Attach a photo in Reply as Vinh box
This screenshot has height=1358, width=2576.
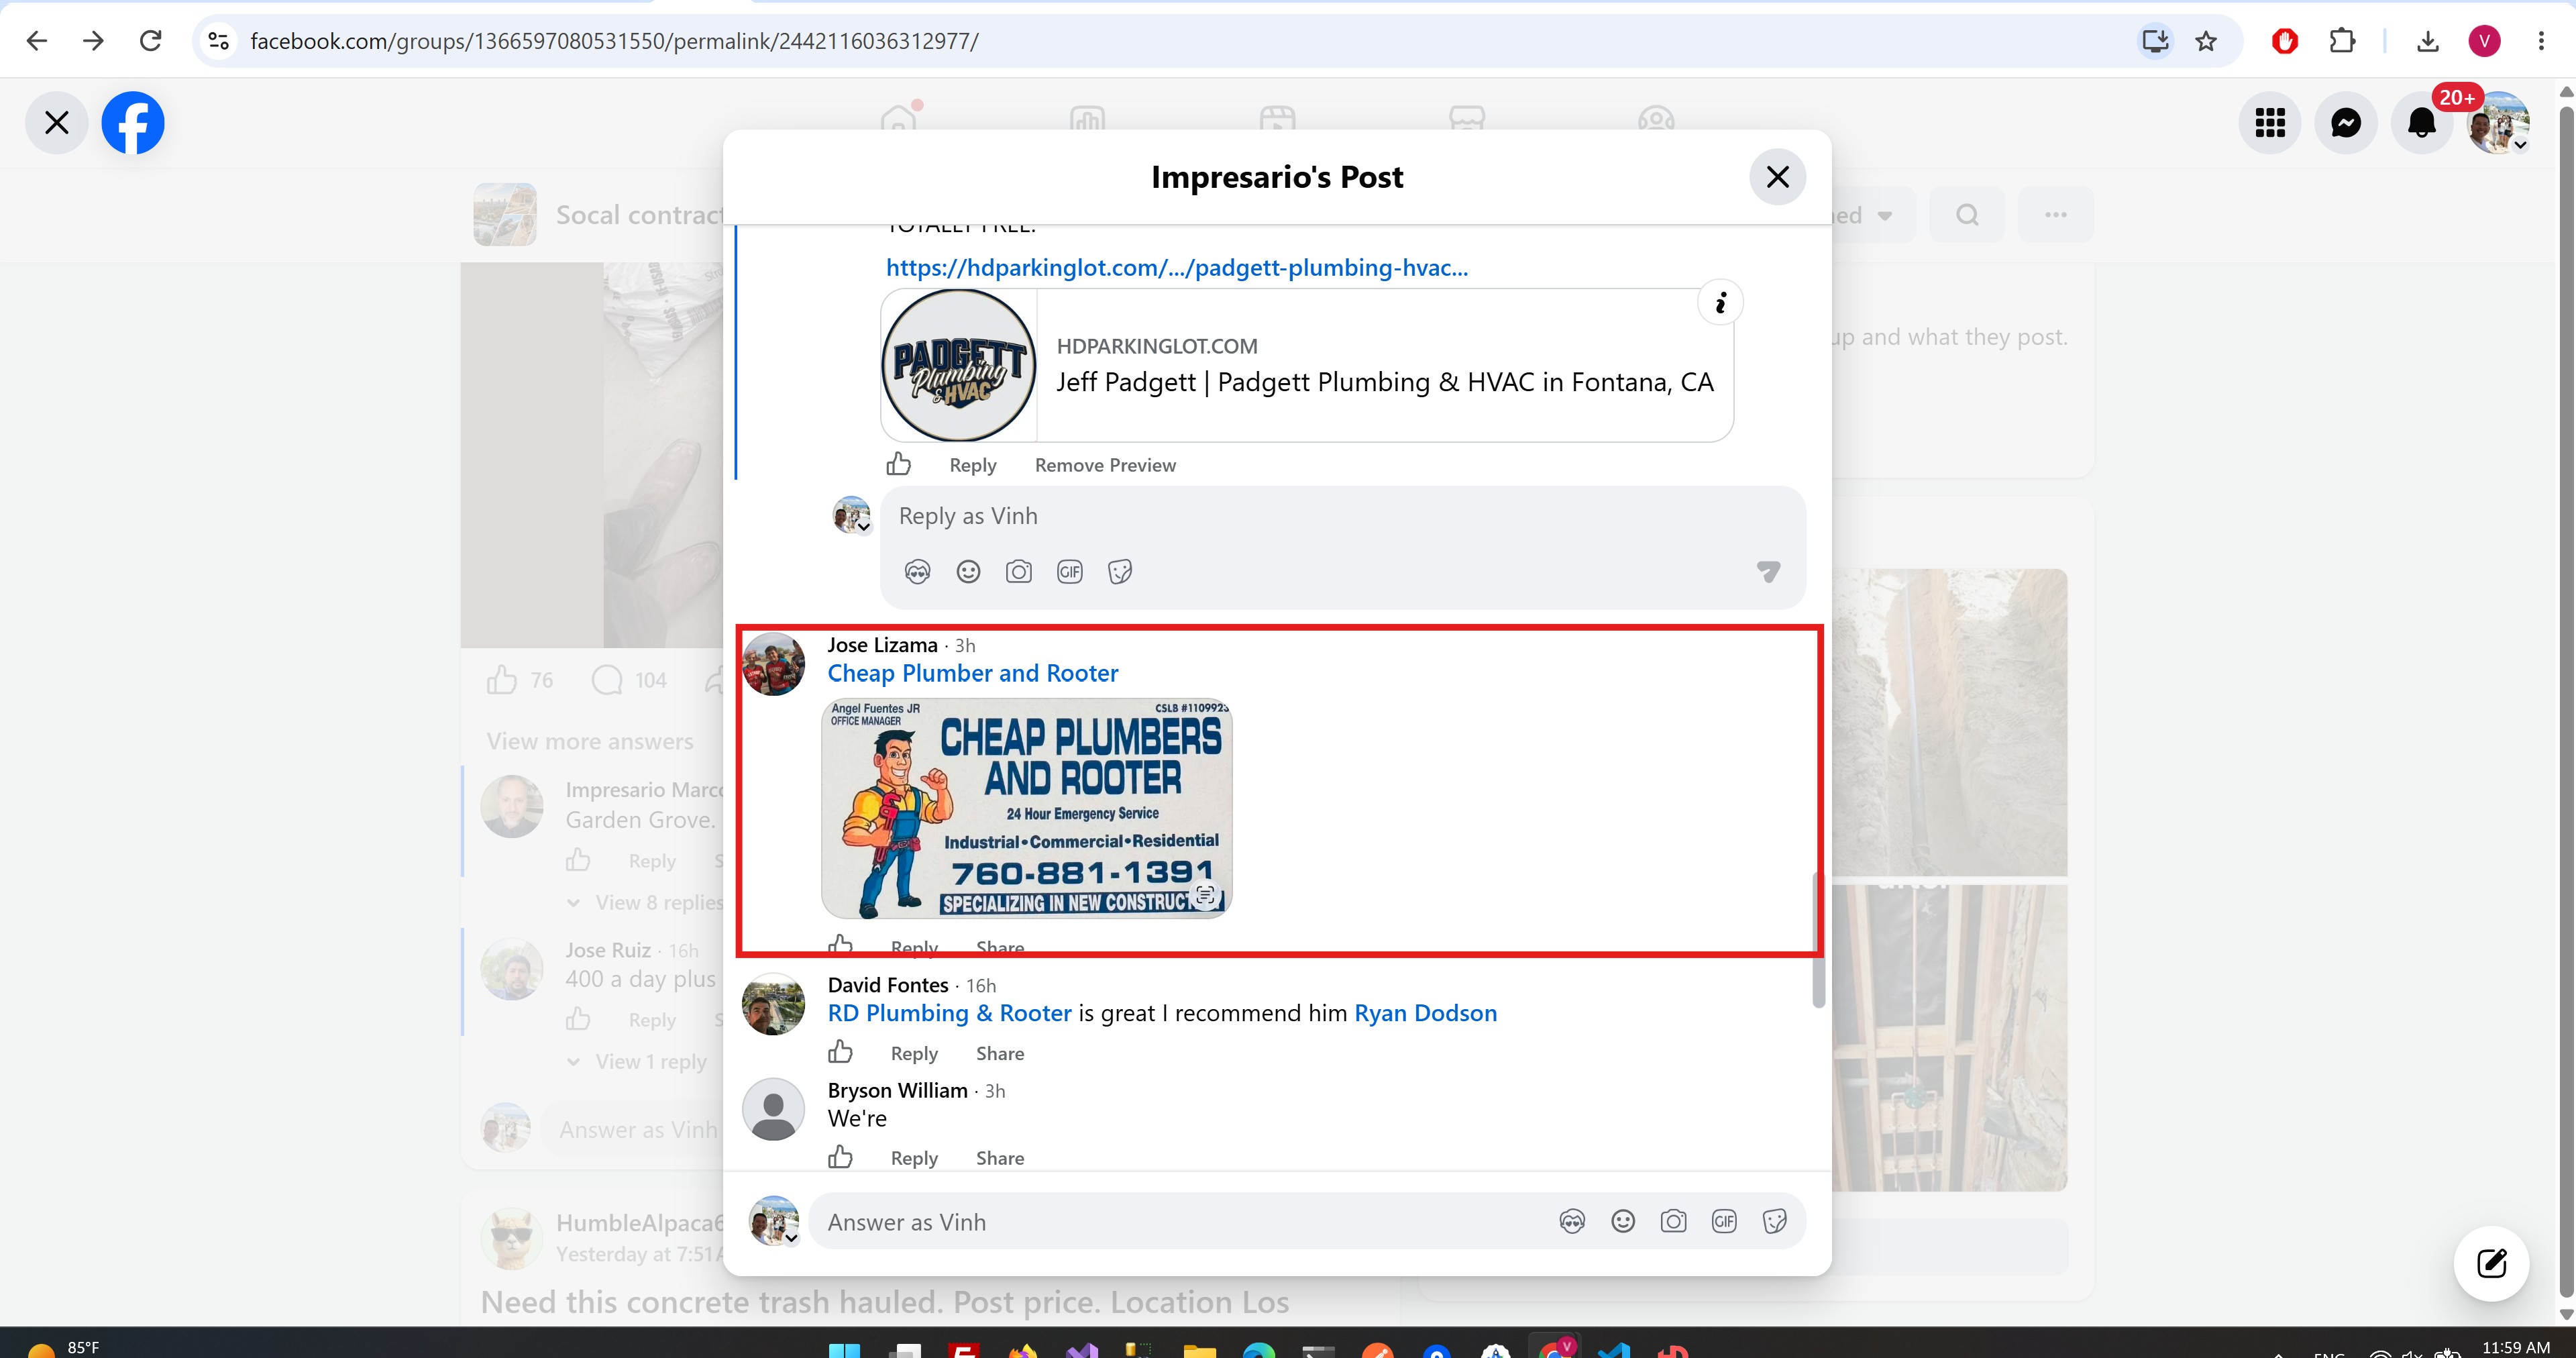click(1019, 572)
